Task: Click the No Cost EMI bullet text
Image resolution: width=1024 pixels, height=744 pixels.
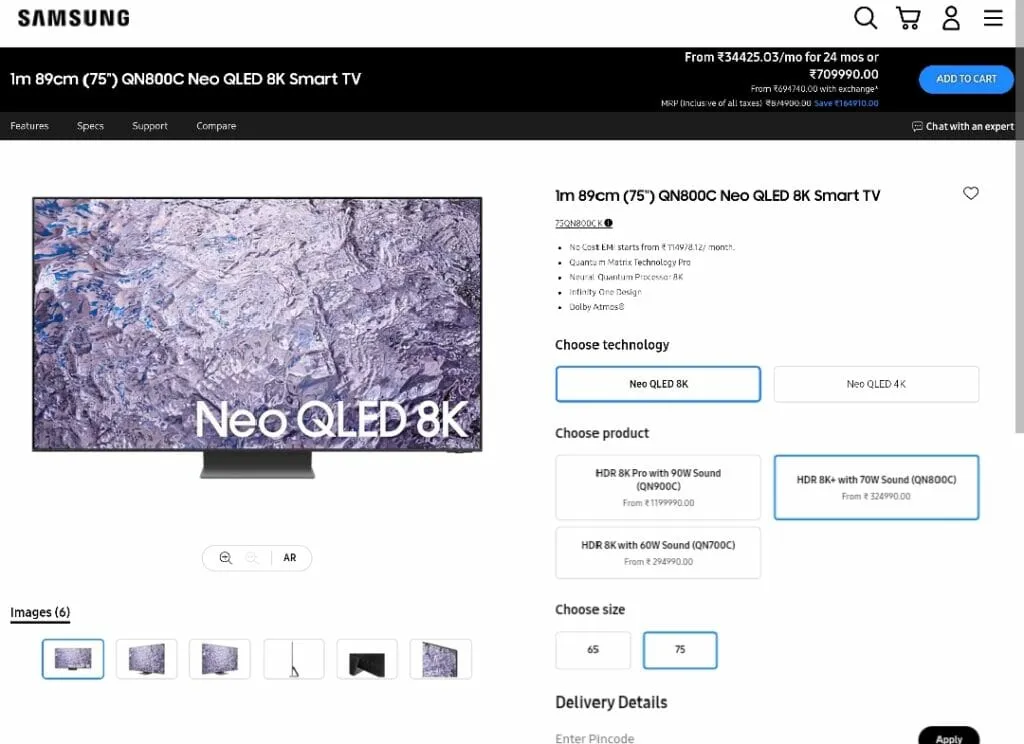Action: click(x=652, y=247)
